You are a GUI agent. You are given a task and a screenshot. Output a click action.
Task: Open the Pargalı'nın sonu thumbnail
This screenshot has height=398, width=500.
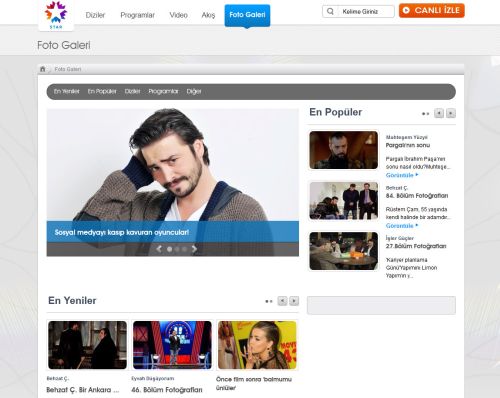point(344,150)
